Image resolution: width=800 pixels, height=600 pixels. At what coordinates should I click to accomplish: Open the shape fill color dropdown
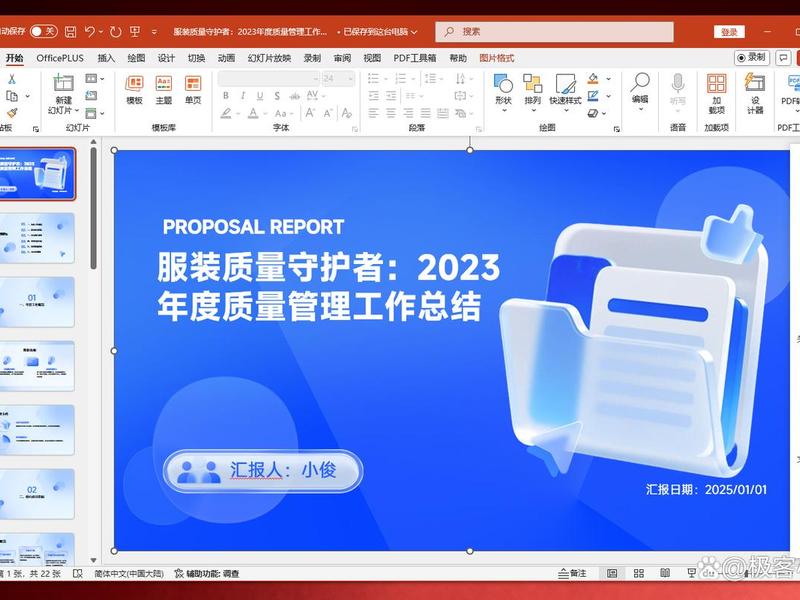609,79
